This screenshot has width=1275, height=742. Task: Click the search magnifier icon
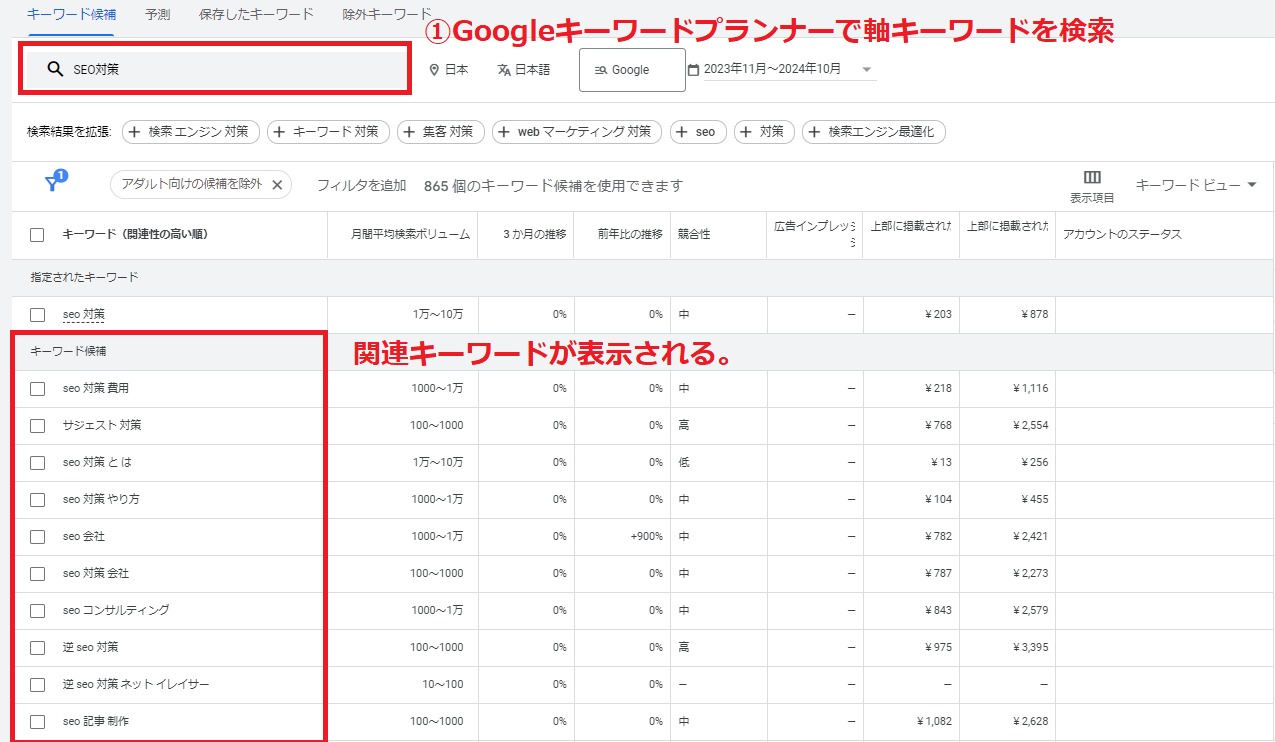point(56,70)
